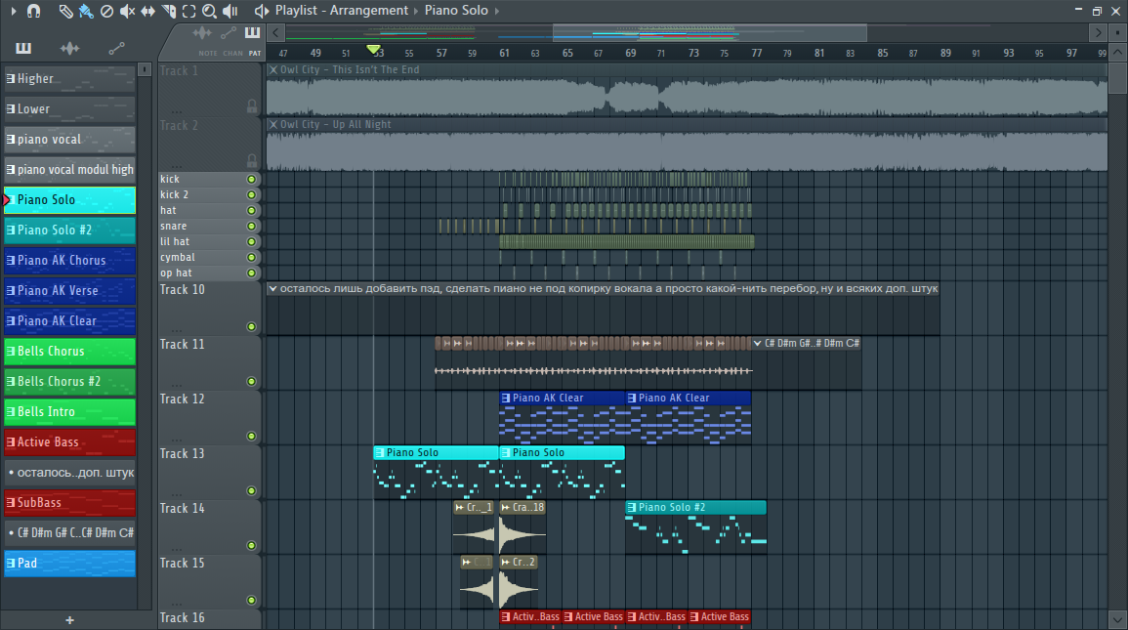Select the Mute tool
The height and width of the screenshot is (630, 1128).
[x=127, y=11]
